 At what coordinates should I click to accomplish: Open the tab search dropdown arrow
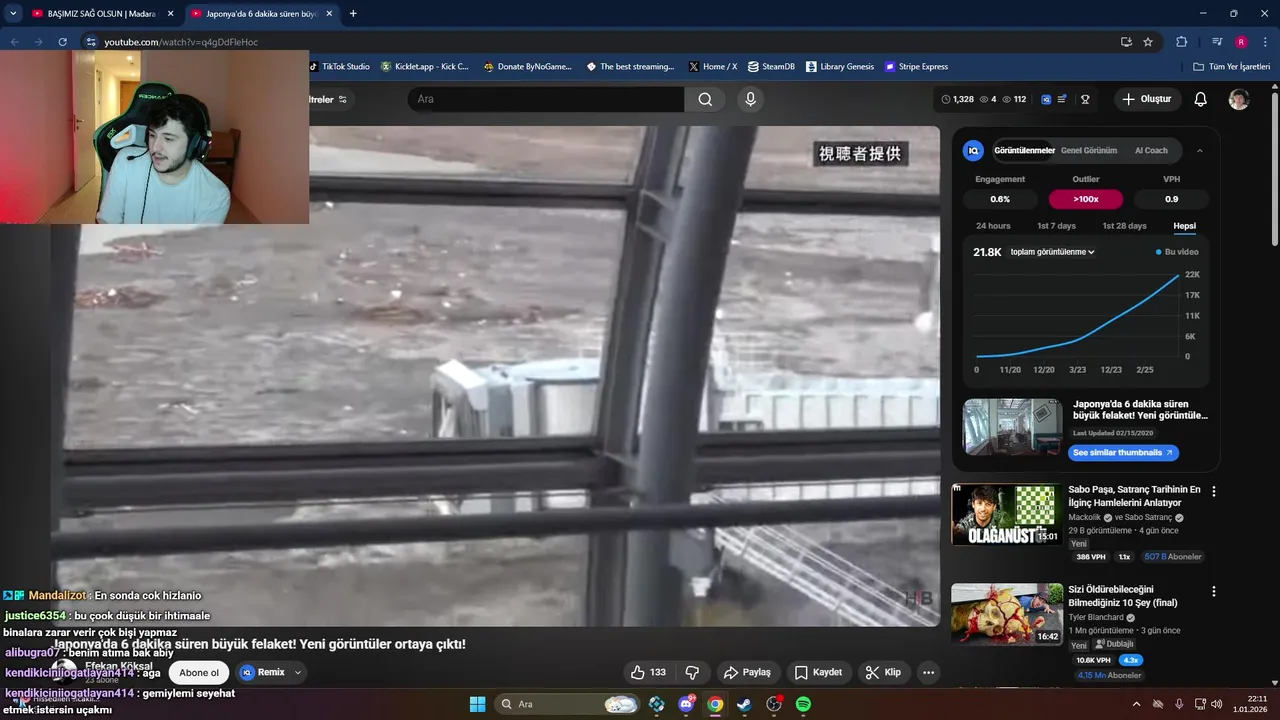[x=13, y=13]
